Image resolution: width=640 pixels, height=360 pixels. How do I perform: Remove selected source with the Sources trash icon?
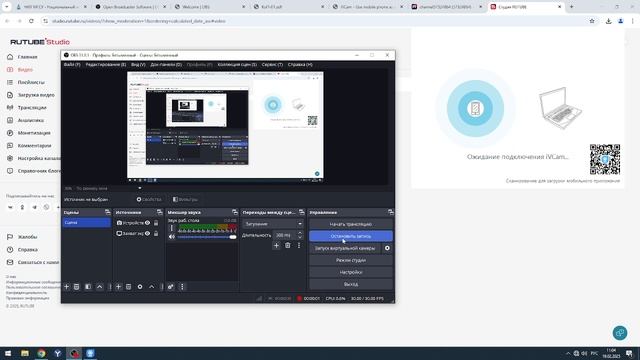[129, 287]
